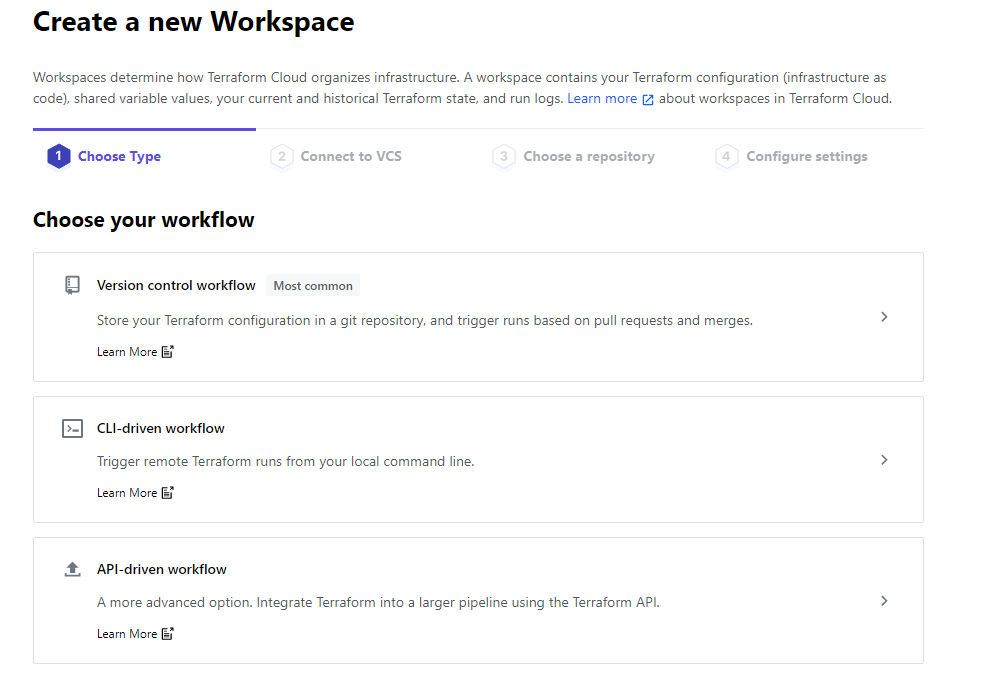The height and width of the screenshot is (688, 994).
Task: Click step 3 hexagon badge
Action: [504, 156]
